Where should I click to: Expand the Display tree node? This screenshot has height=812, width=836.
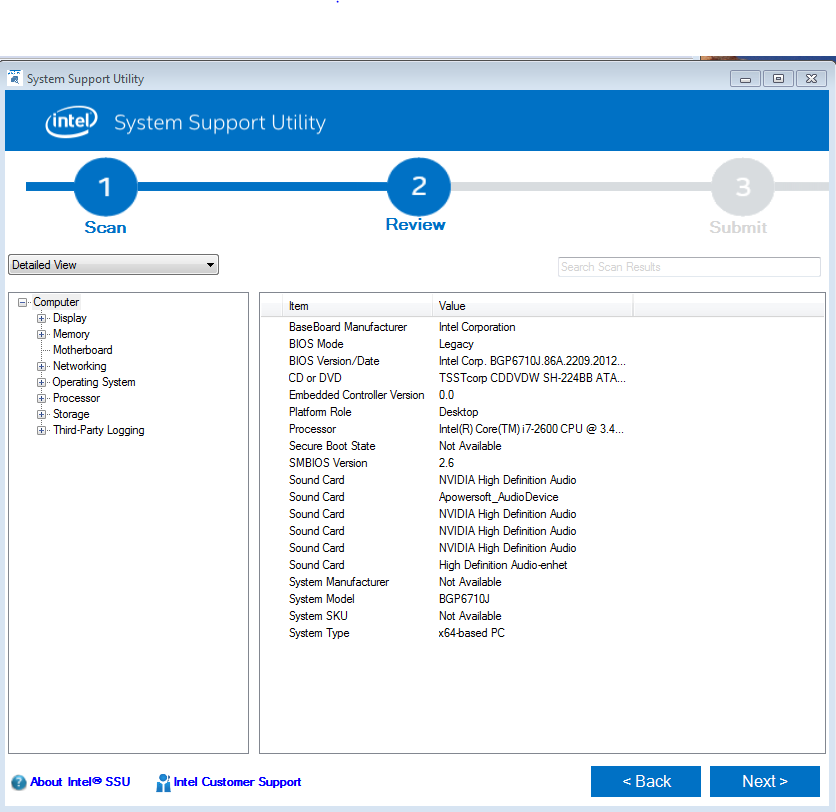[x=42, y=318]
